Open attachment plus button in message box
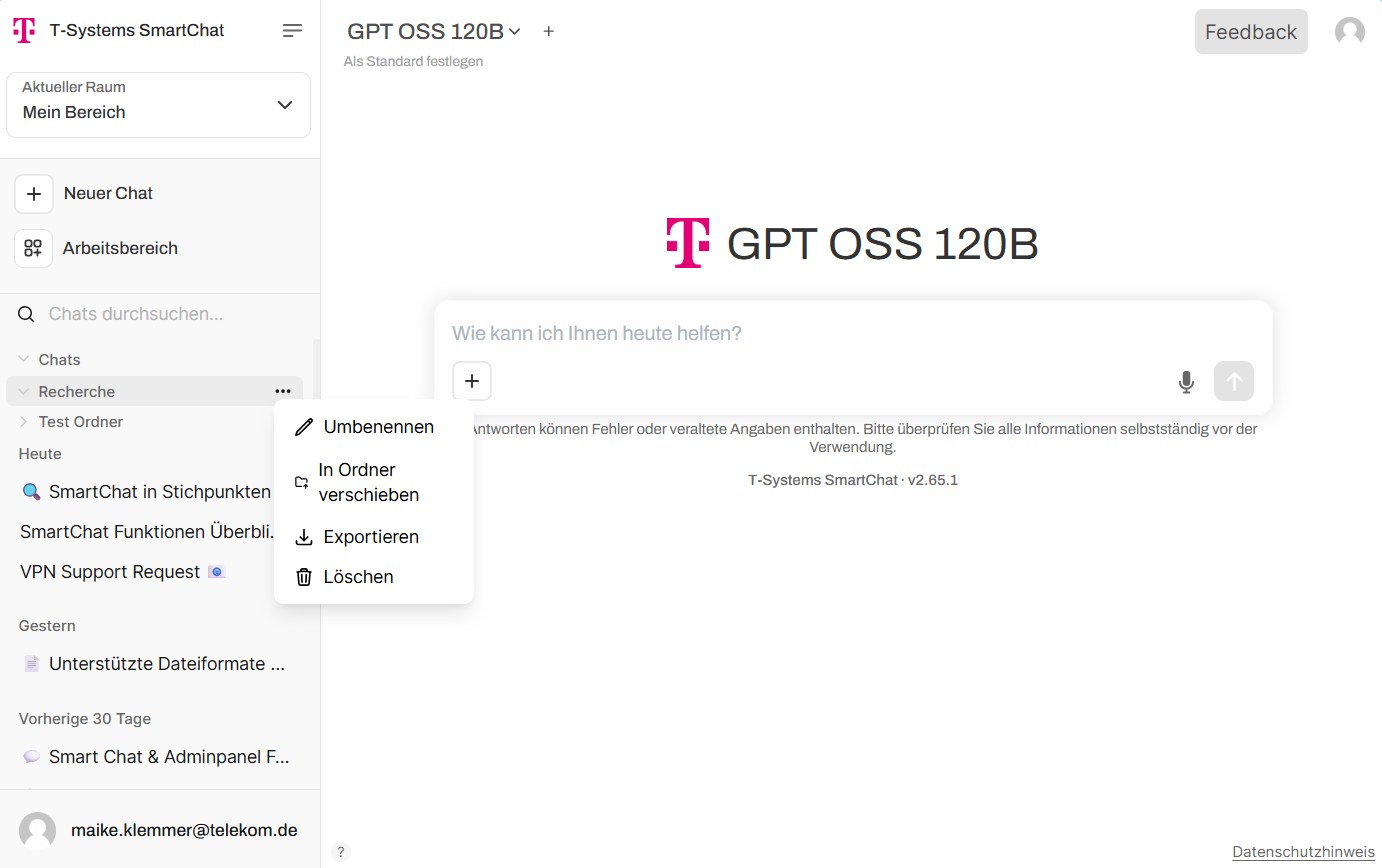Viewport: 1382px width, 868px height. pos(472,381)
